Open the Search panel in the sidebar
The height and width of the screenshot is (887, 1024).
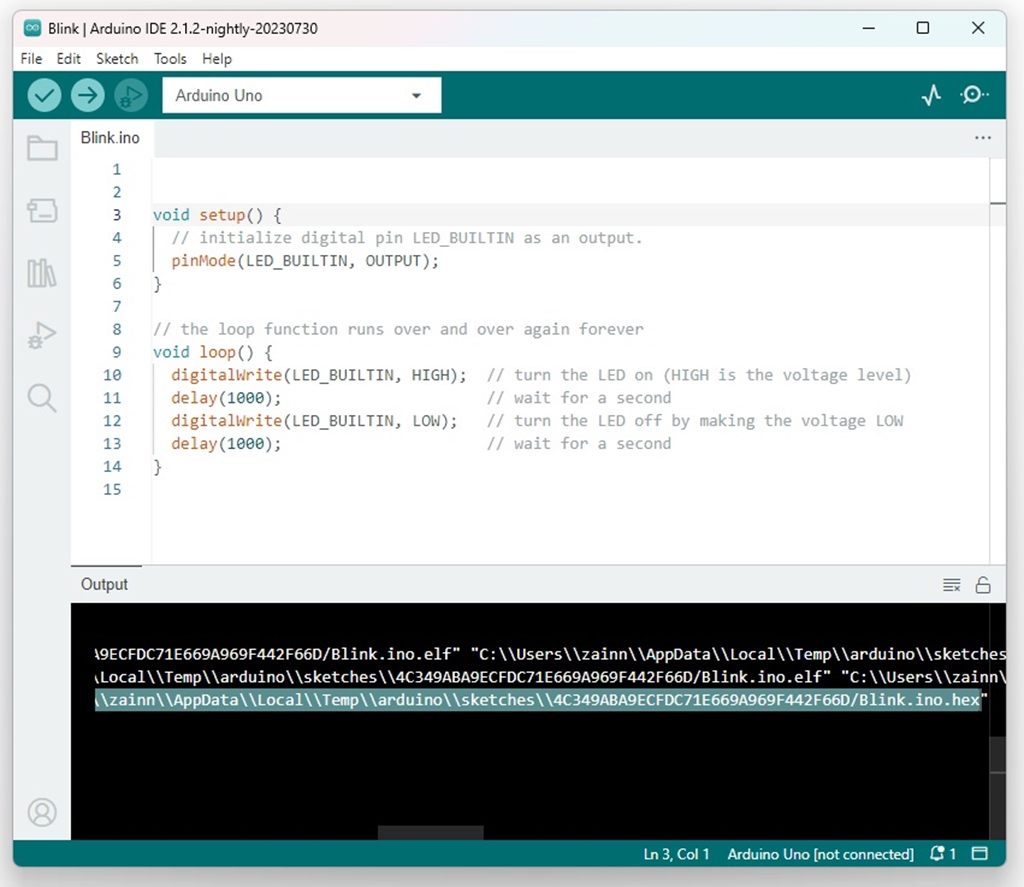click(41, 398)
